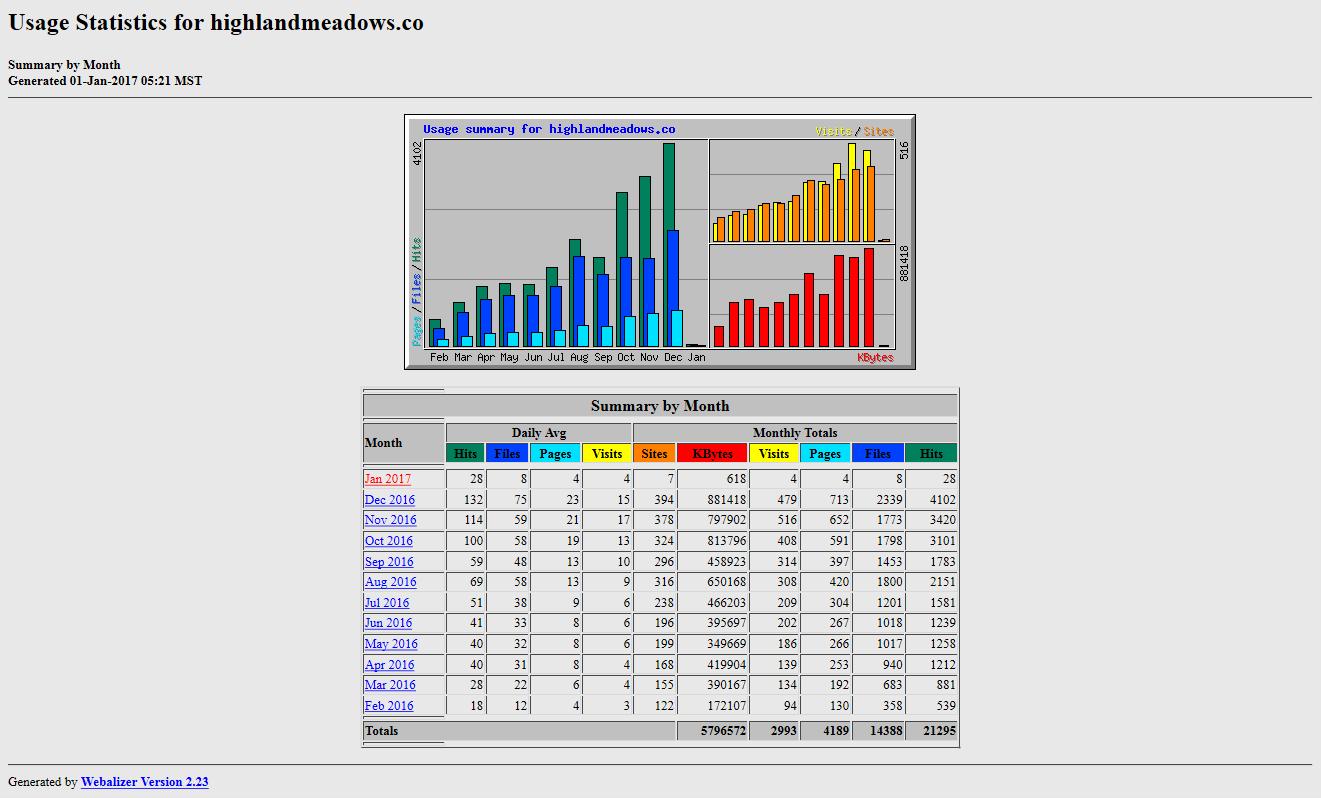The image size is (1321, 798).
Task: Click the Totals row label
Action: tap(381, 731)
